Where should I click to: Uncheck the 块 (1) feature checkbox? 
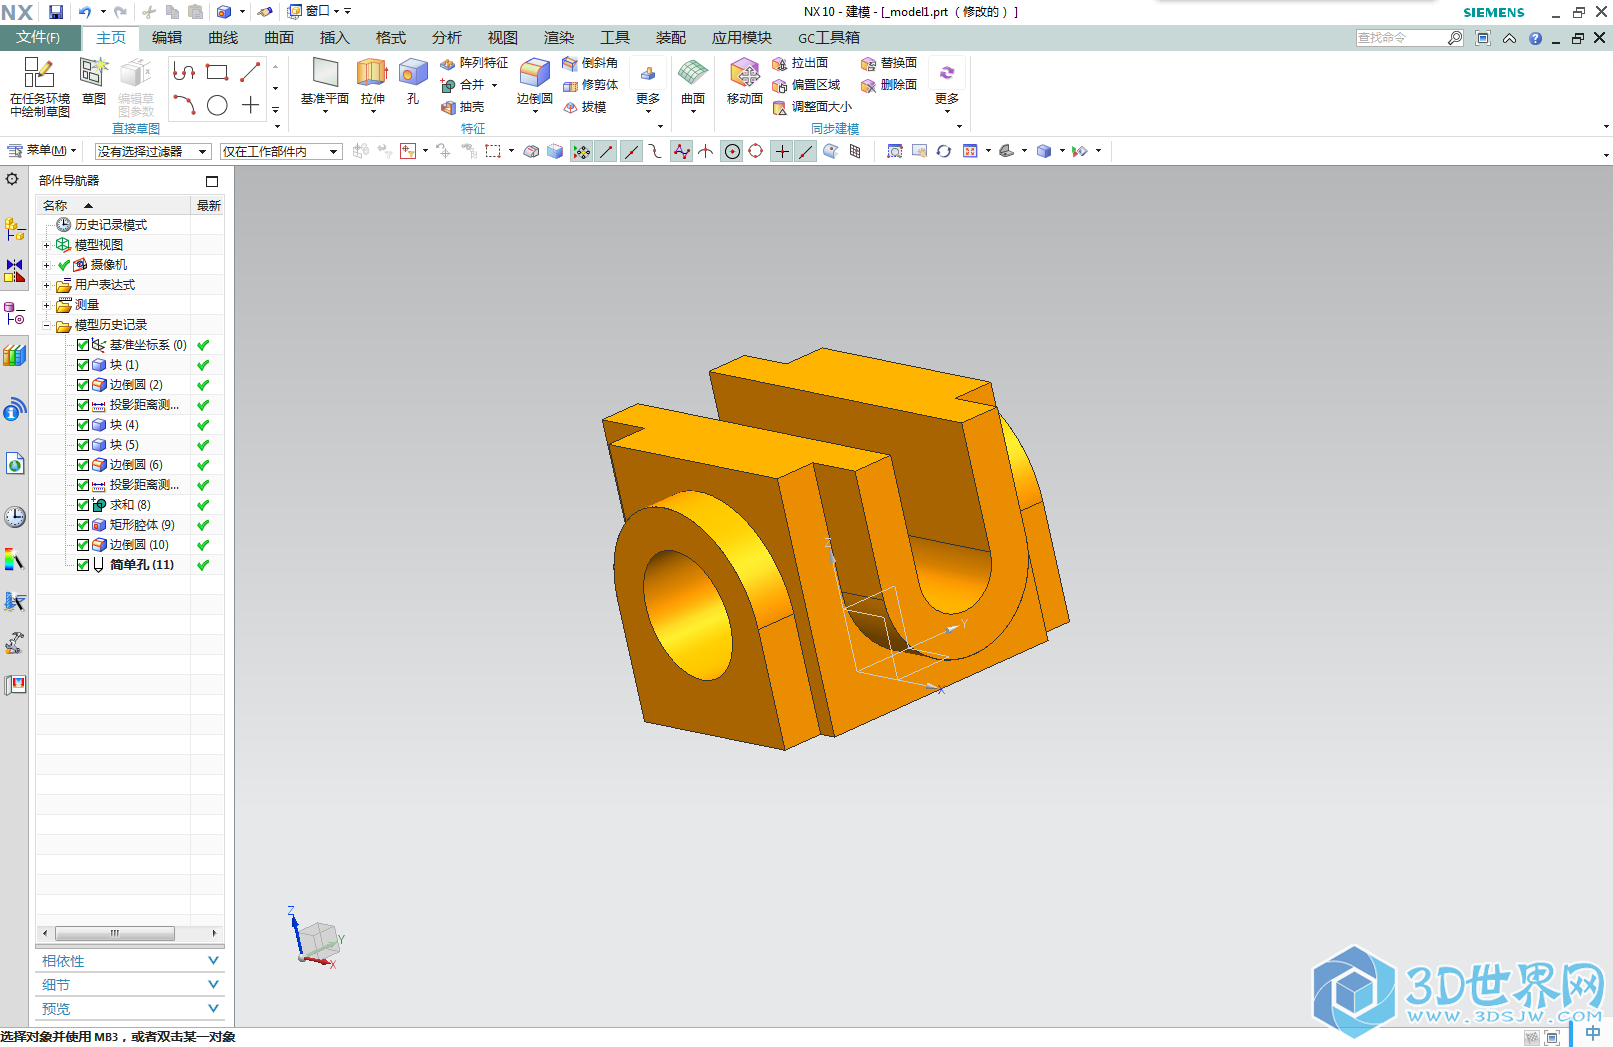(x=83, y=365)
